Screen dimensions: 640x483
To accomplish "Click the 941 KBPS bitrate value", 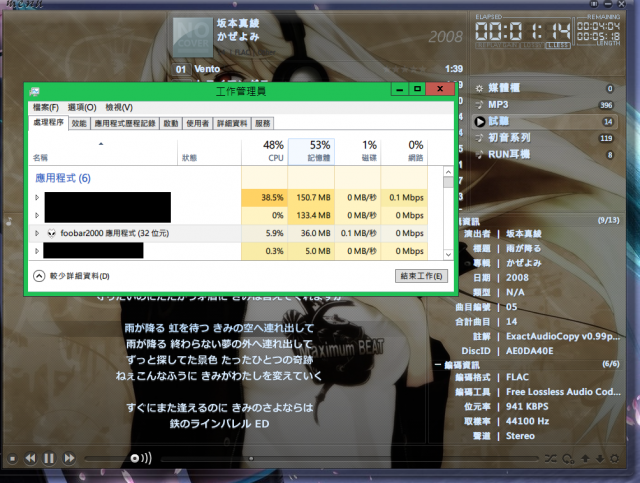I will pos(527,407).
